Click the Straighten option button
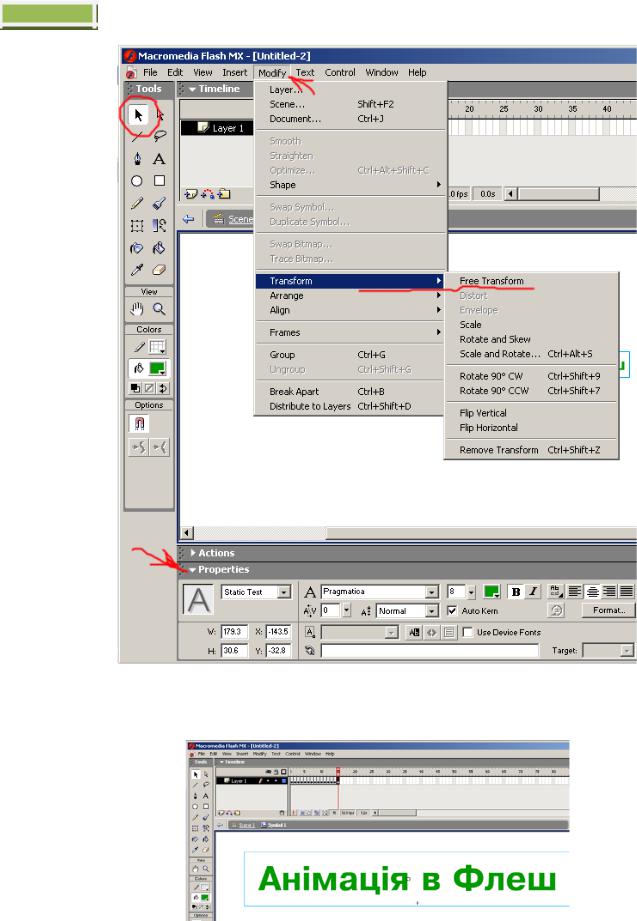This screenshot has width=637, height=921. click(x=160, y=448)
